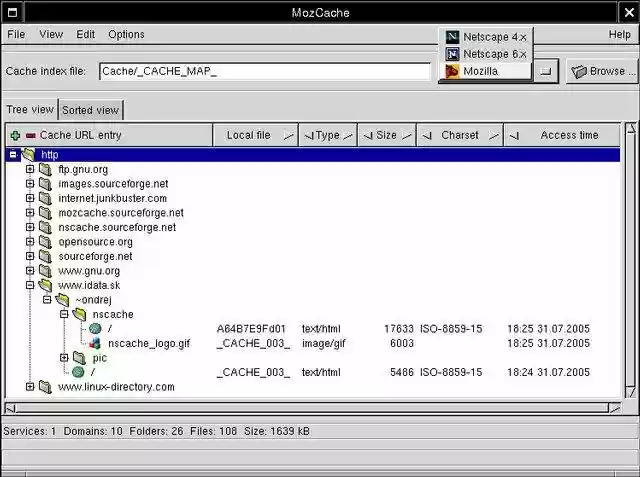Click folder icon next to internet.junkbuster.com

[x=45, y=198]
